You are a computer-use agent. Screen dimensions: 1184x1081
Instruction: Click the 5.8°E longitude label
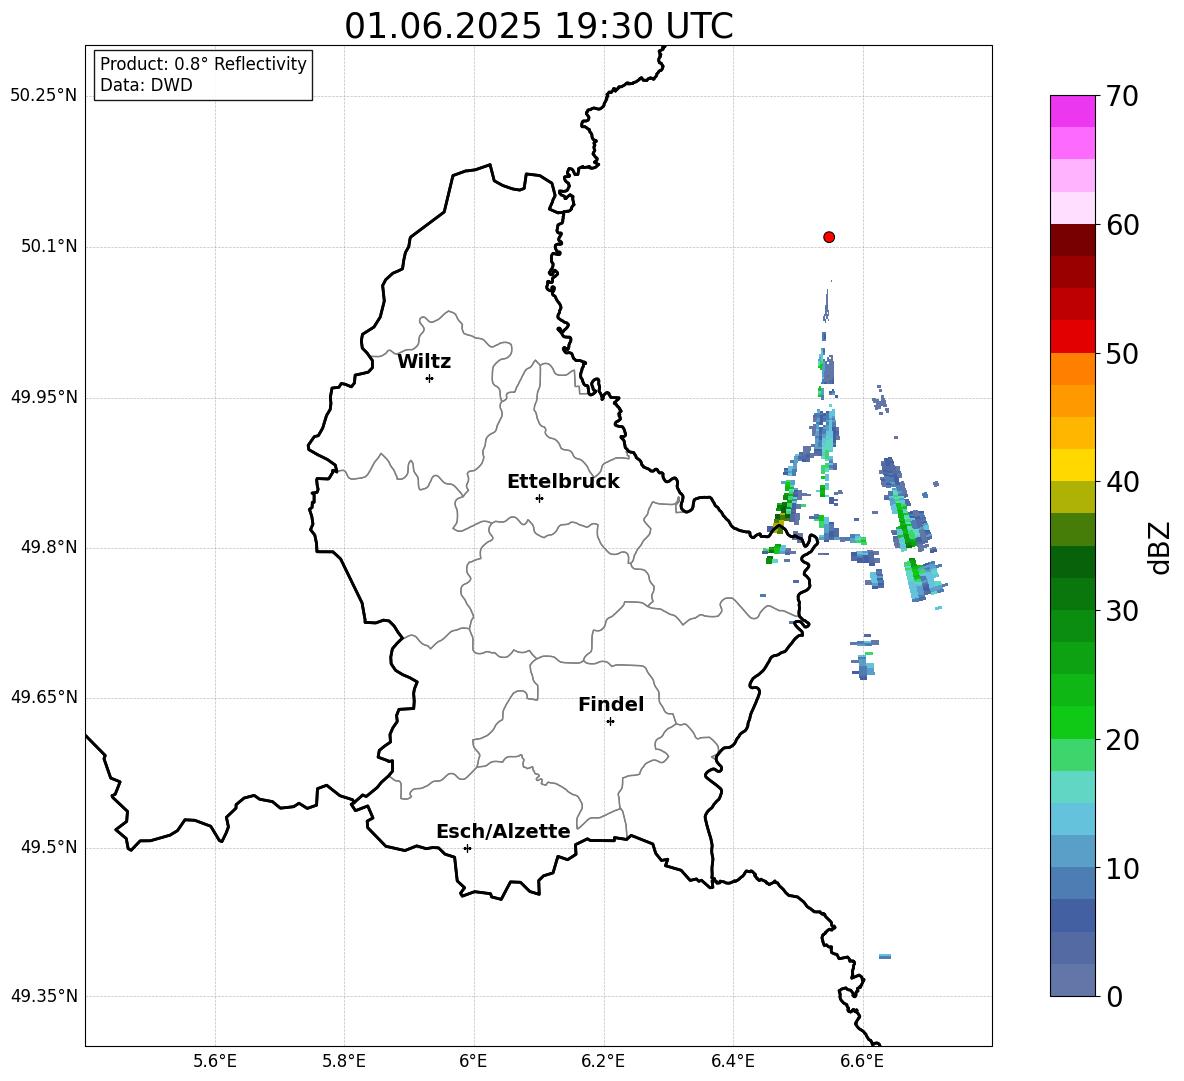point(344,1061)
